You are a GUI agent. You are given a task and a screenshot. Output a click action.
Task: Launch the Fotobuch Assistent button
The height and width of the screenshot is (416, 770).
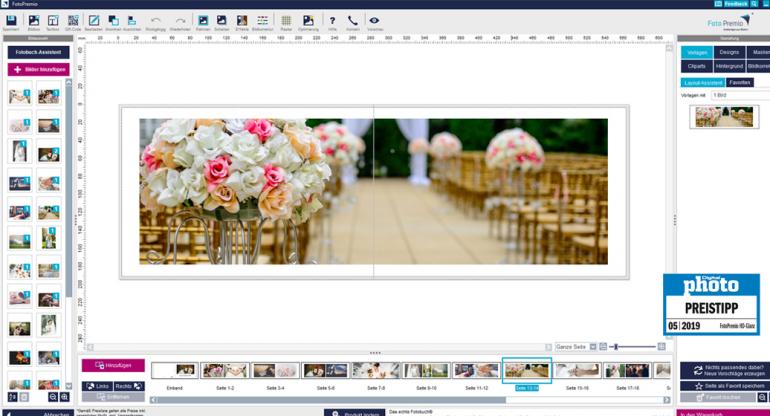point(38,51)
